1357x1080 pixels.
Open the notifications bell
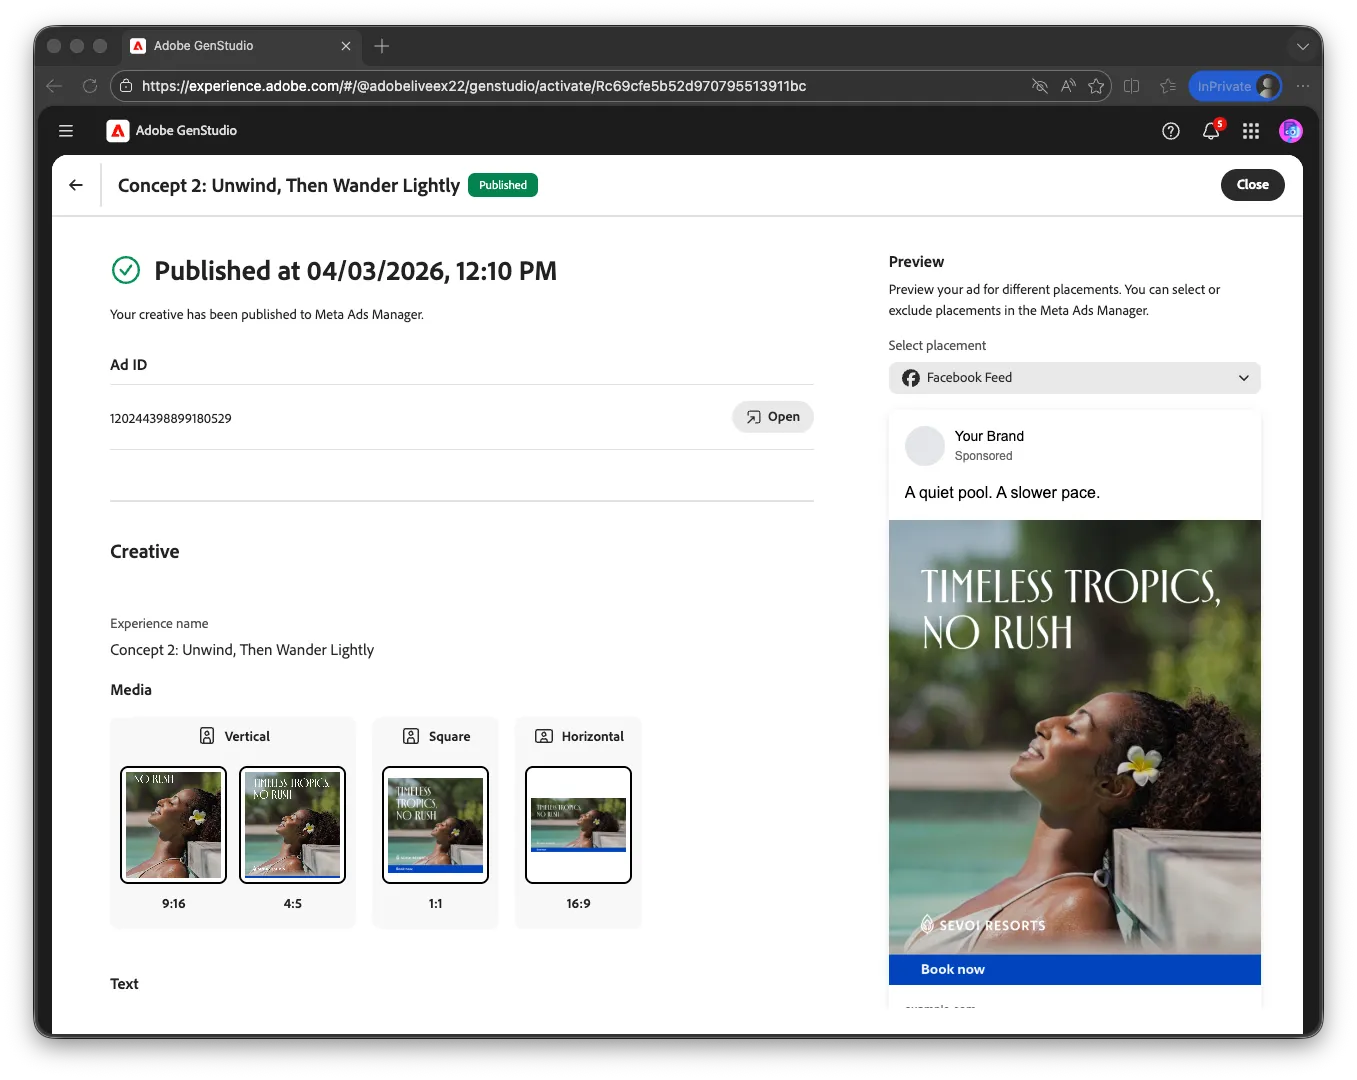[1211, 131]
